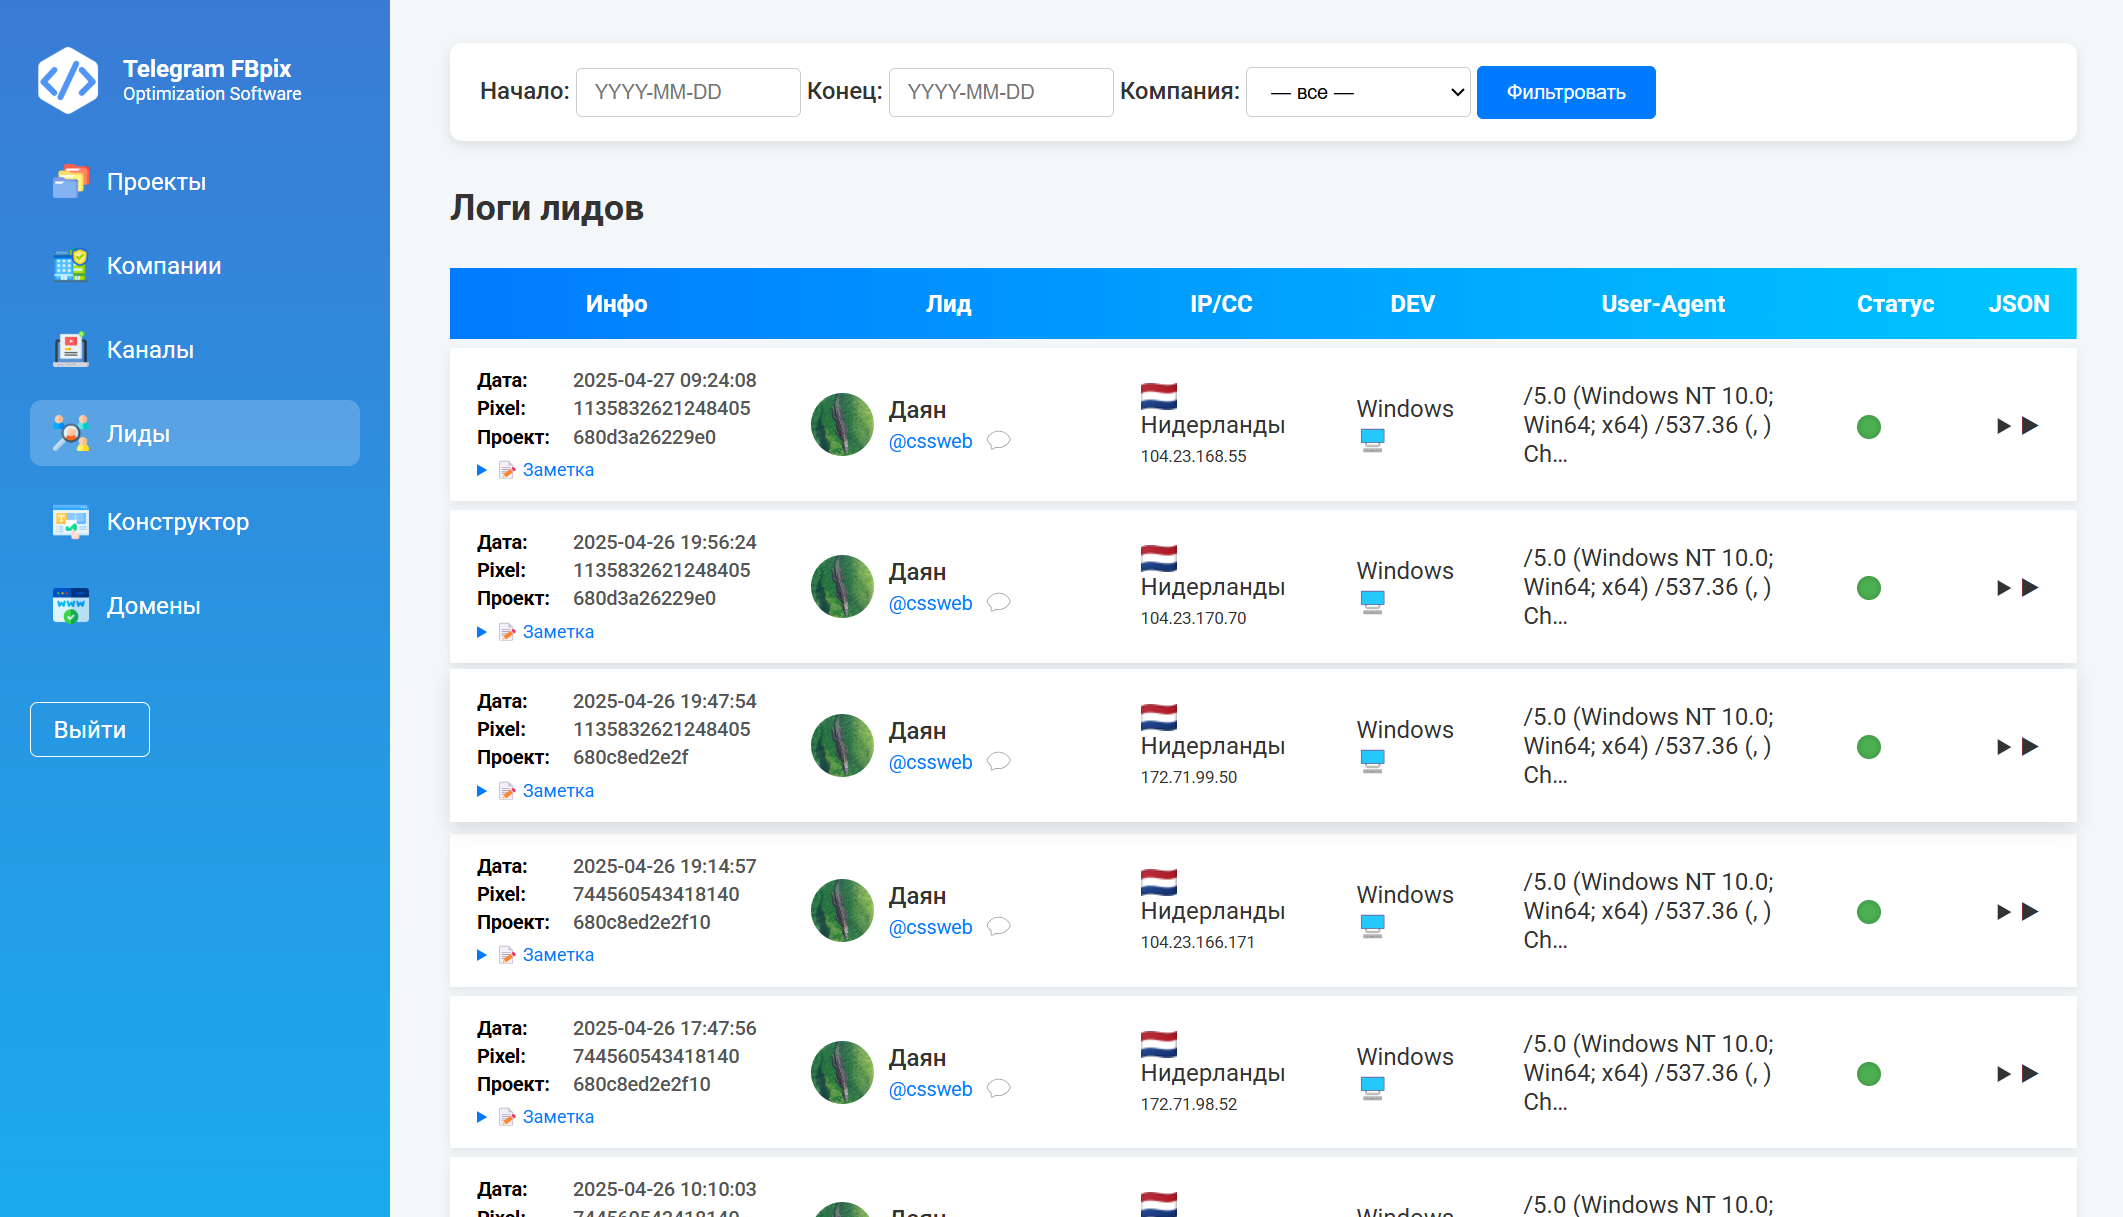
Task: Click the desktop monitor icon in the 19:14:57 row
Action: coord(1373,926)
